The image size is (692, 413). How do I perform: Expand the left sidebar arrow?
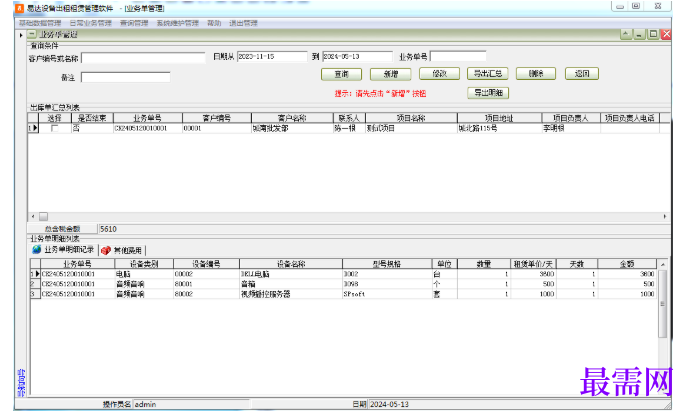[21, 35]
